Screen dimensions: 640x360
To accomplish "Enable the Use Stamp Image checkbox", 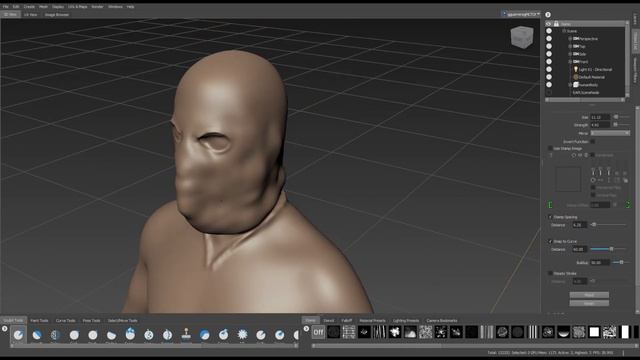I will tap(550, 149).
